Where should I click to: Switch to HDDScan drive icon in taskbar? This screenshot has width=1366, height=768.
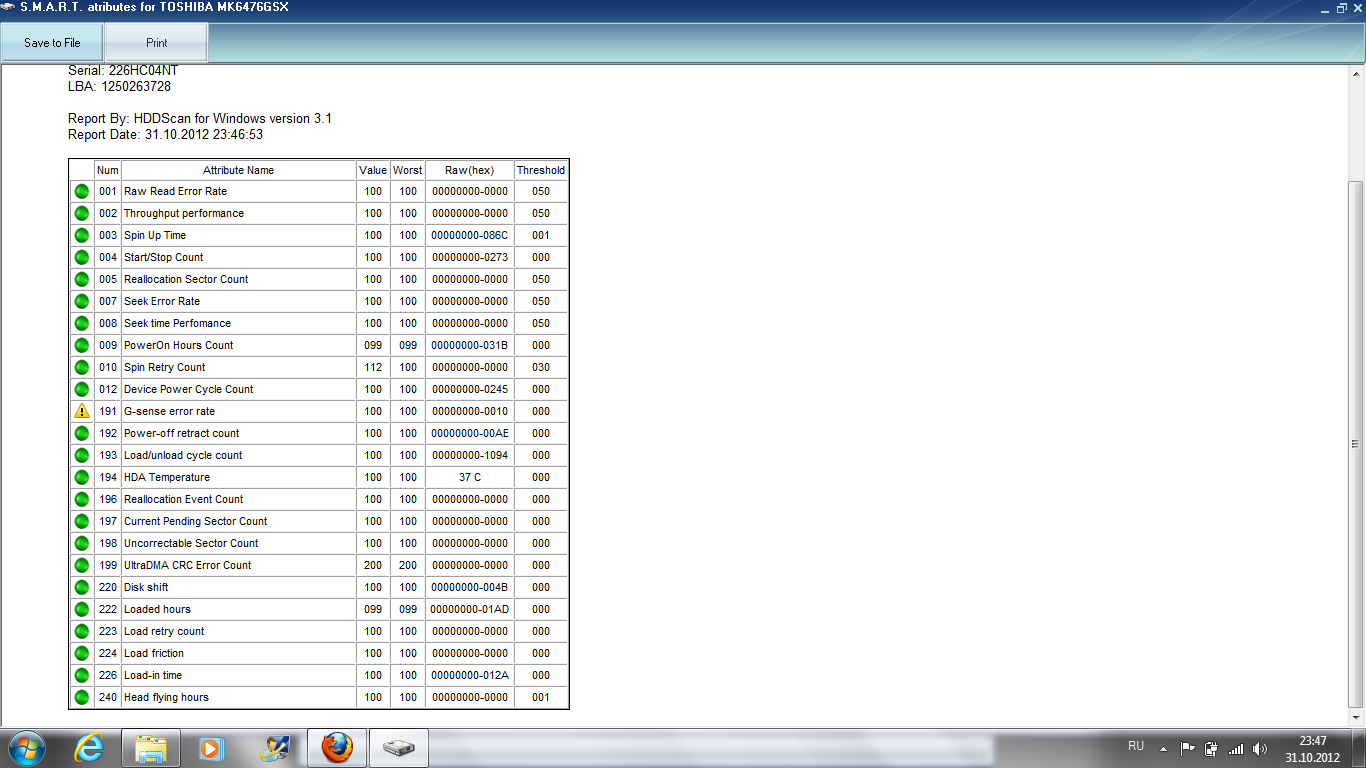click(399, 748)
